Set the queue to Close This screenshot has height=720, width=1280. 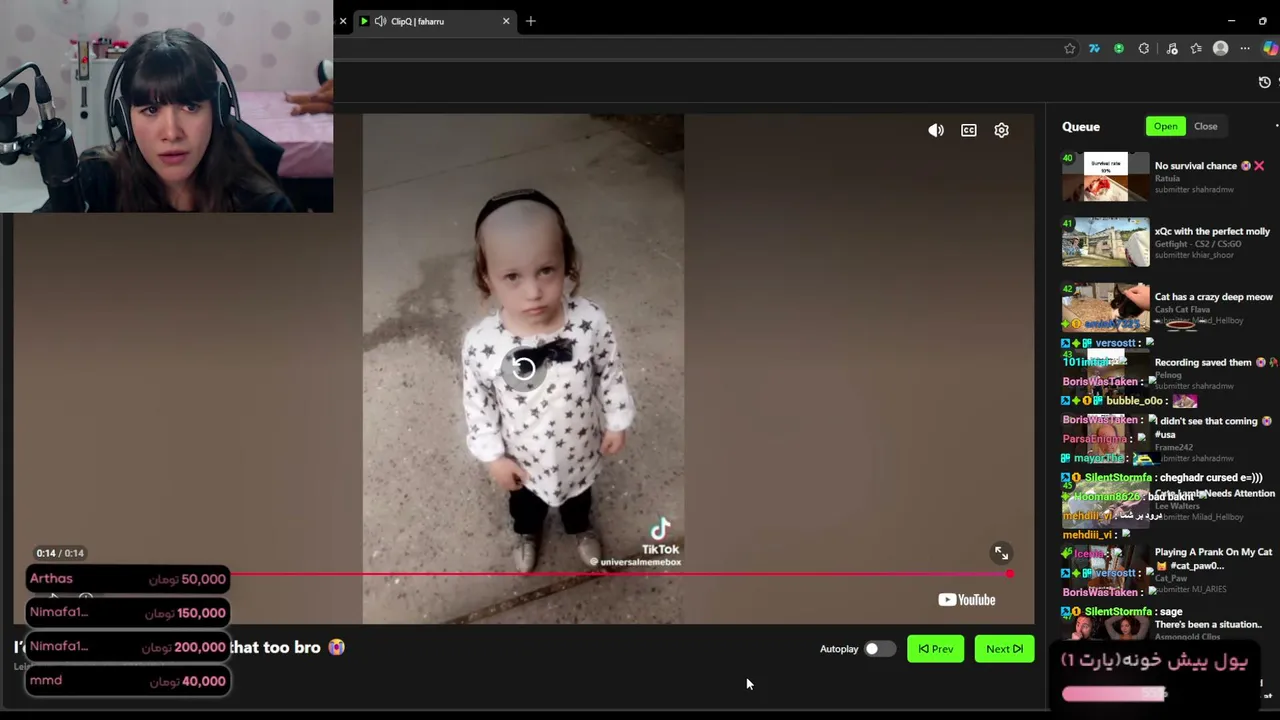[x=1205, y=126]
